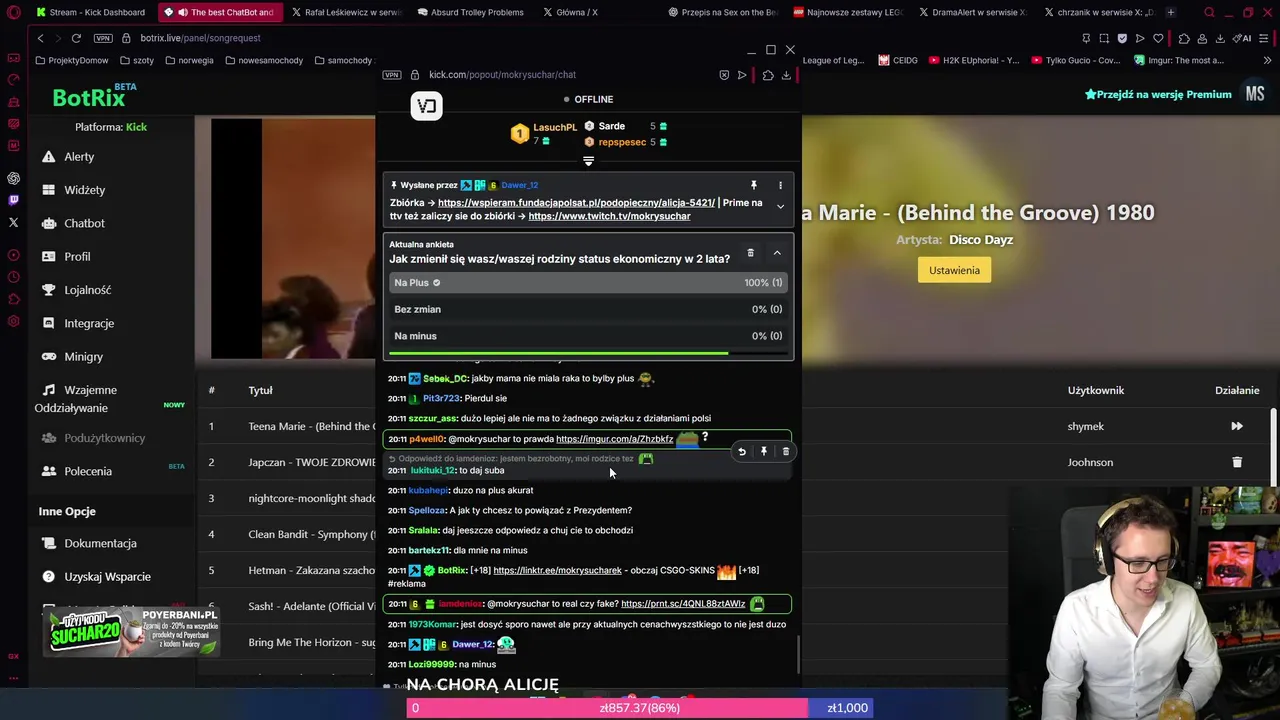Delete the hovered chat message
The height and width of the screenshot is (720, 1280).
pyautogui.click(x=786, y=452)
